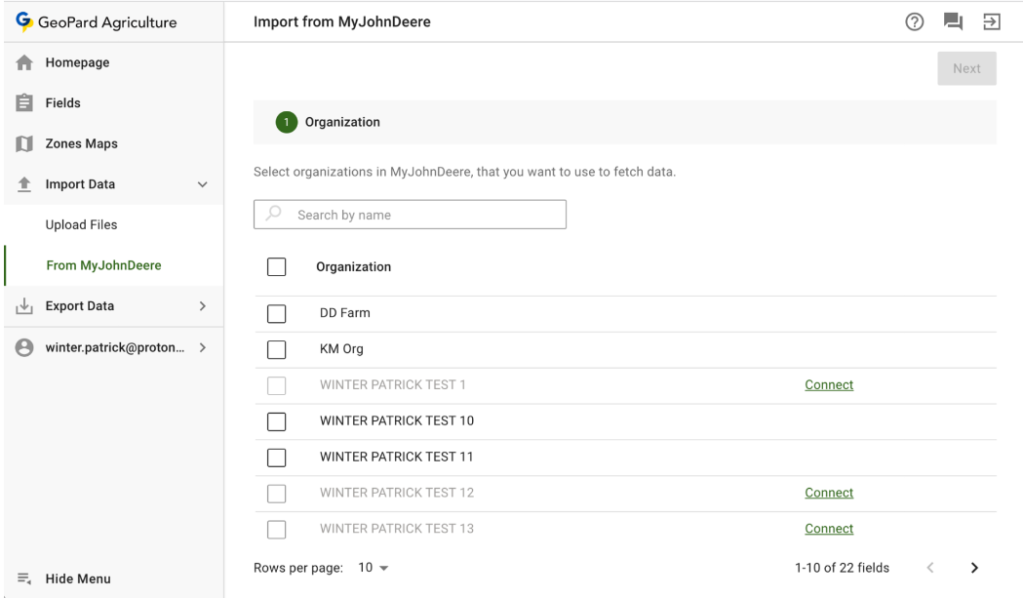Screen dimensions: 1023x598
Task: Open Upload Files menu item
Action: pyautogui.click(x=82, y=225)
